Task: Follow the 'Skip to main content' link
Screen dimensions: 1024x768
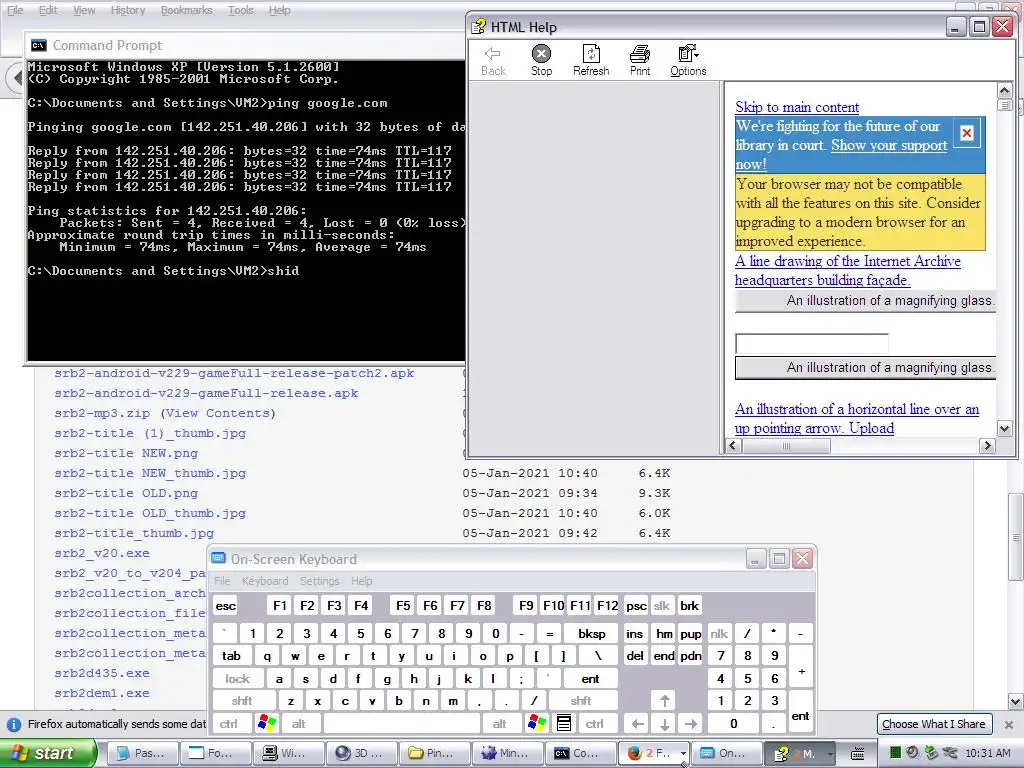Action: 797,107
